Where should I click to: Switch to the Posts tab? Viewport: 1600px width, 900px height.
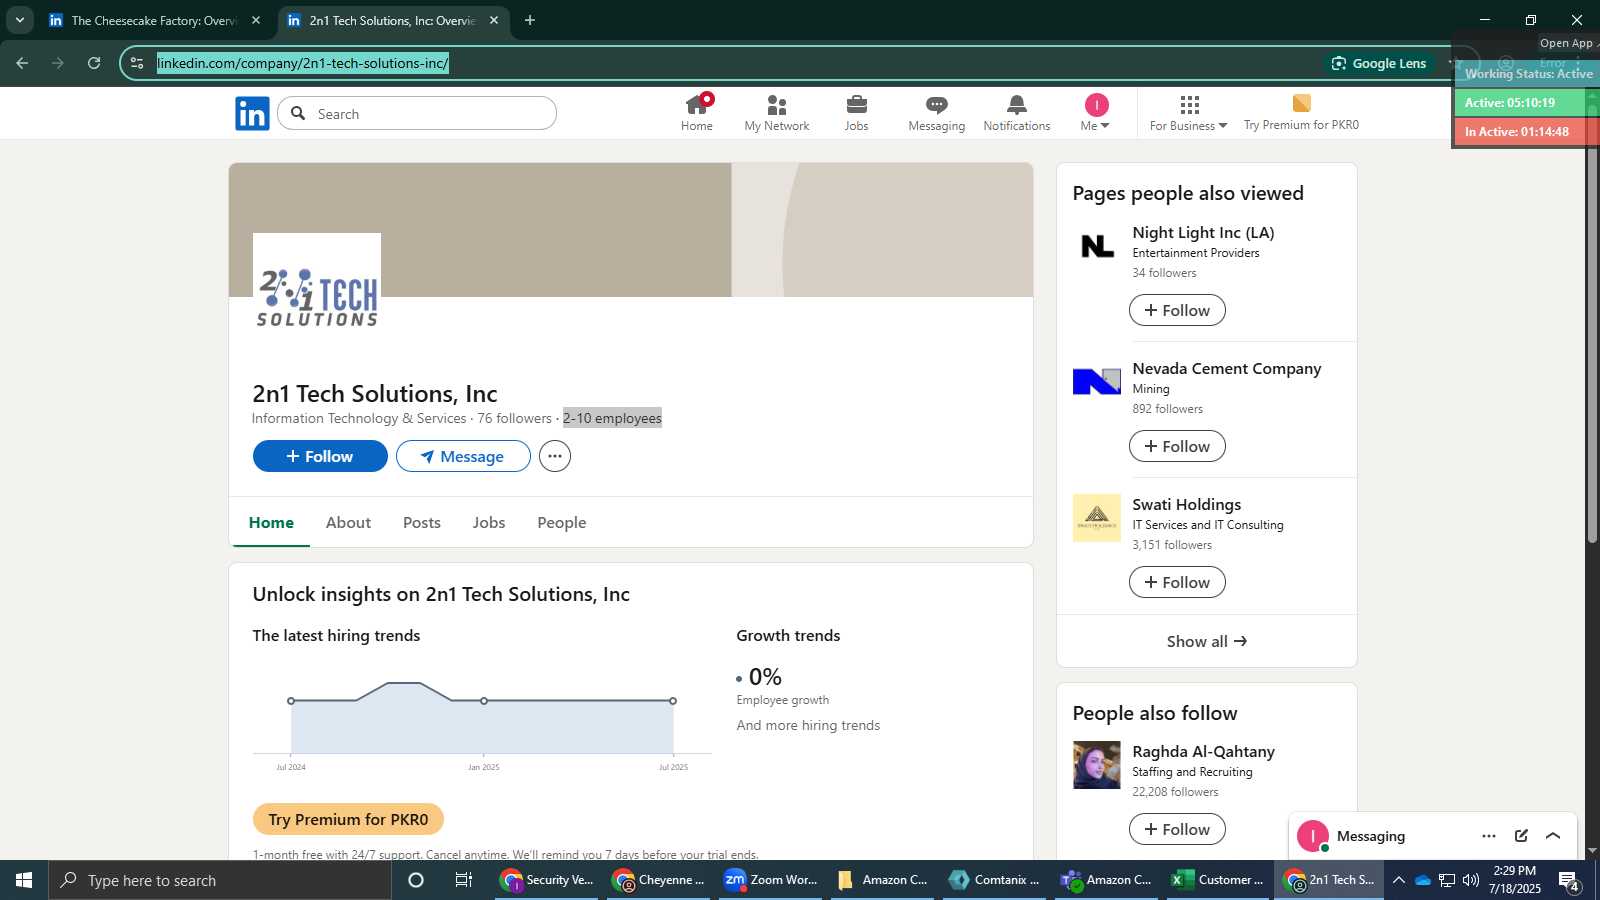(422, 522)
